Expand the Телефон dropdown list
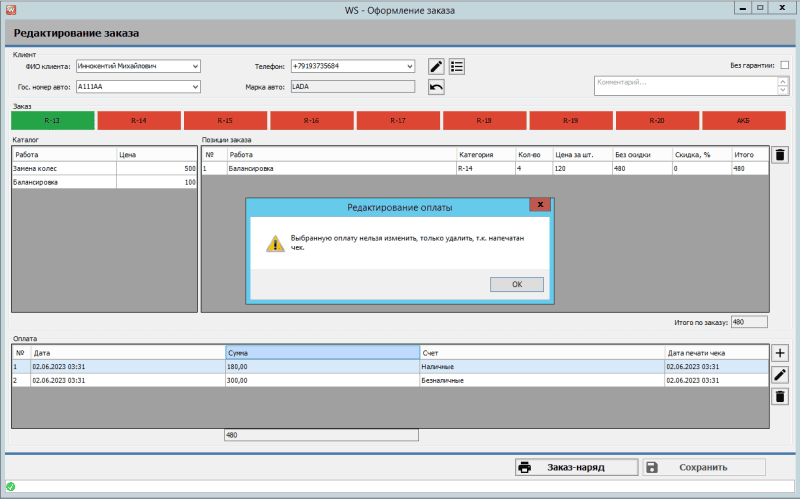This screenshot has height=499, width=800. click(409, 66)
